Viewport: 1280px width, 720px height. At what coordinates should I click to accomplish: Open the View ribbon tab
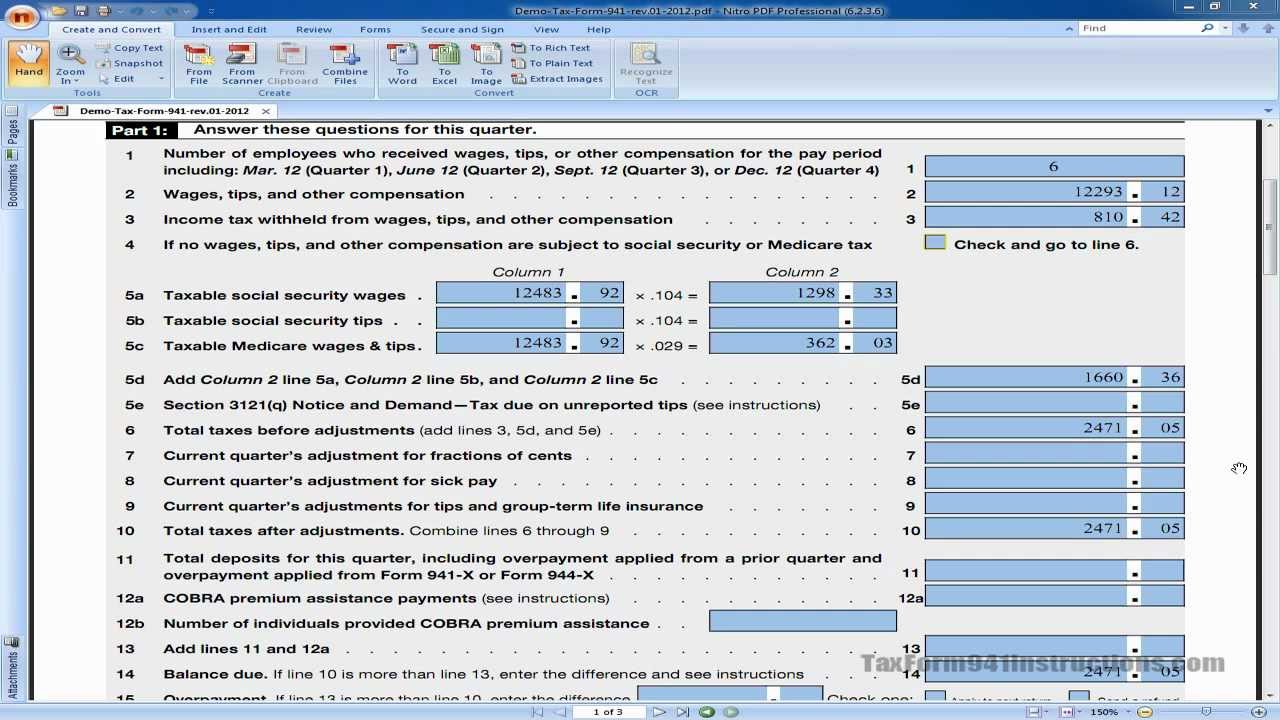pos(546,29)
